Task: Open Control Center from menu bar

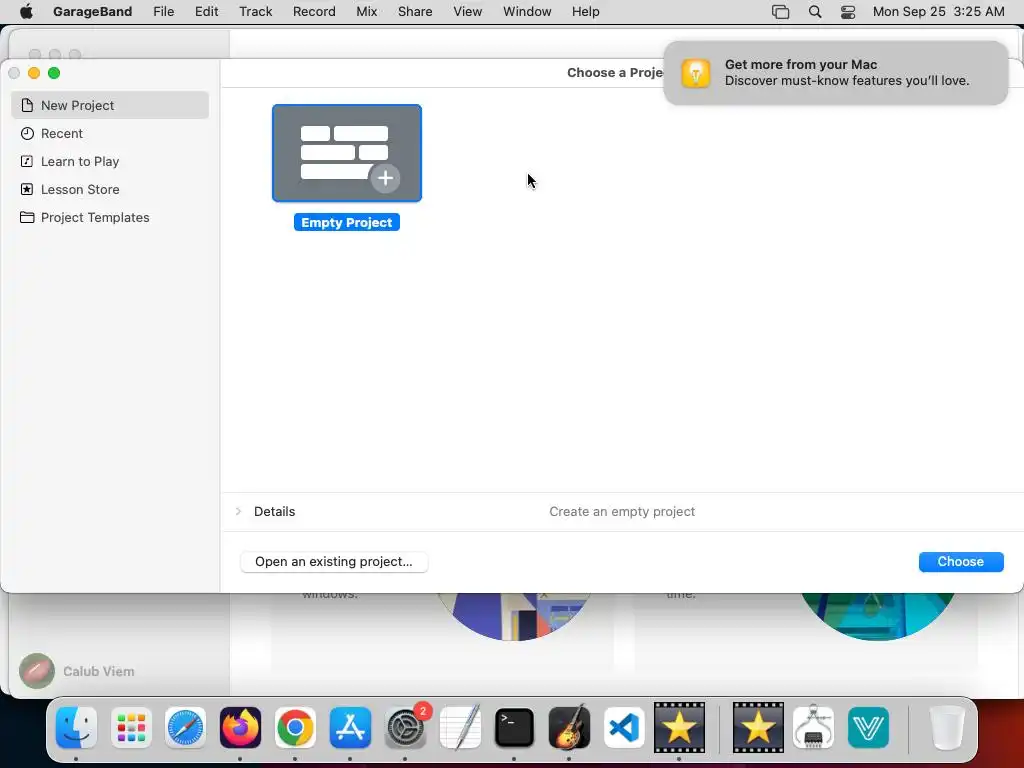Action: tap(848, 12)
